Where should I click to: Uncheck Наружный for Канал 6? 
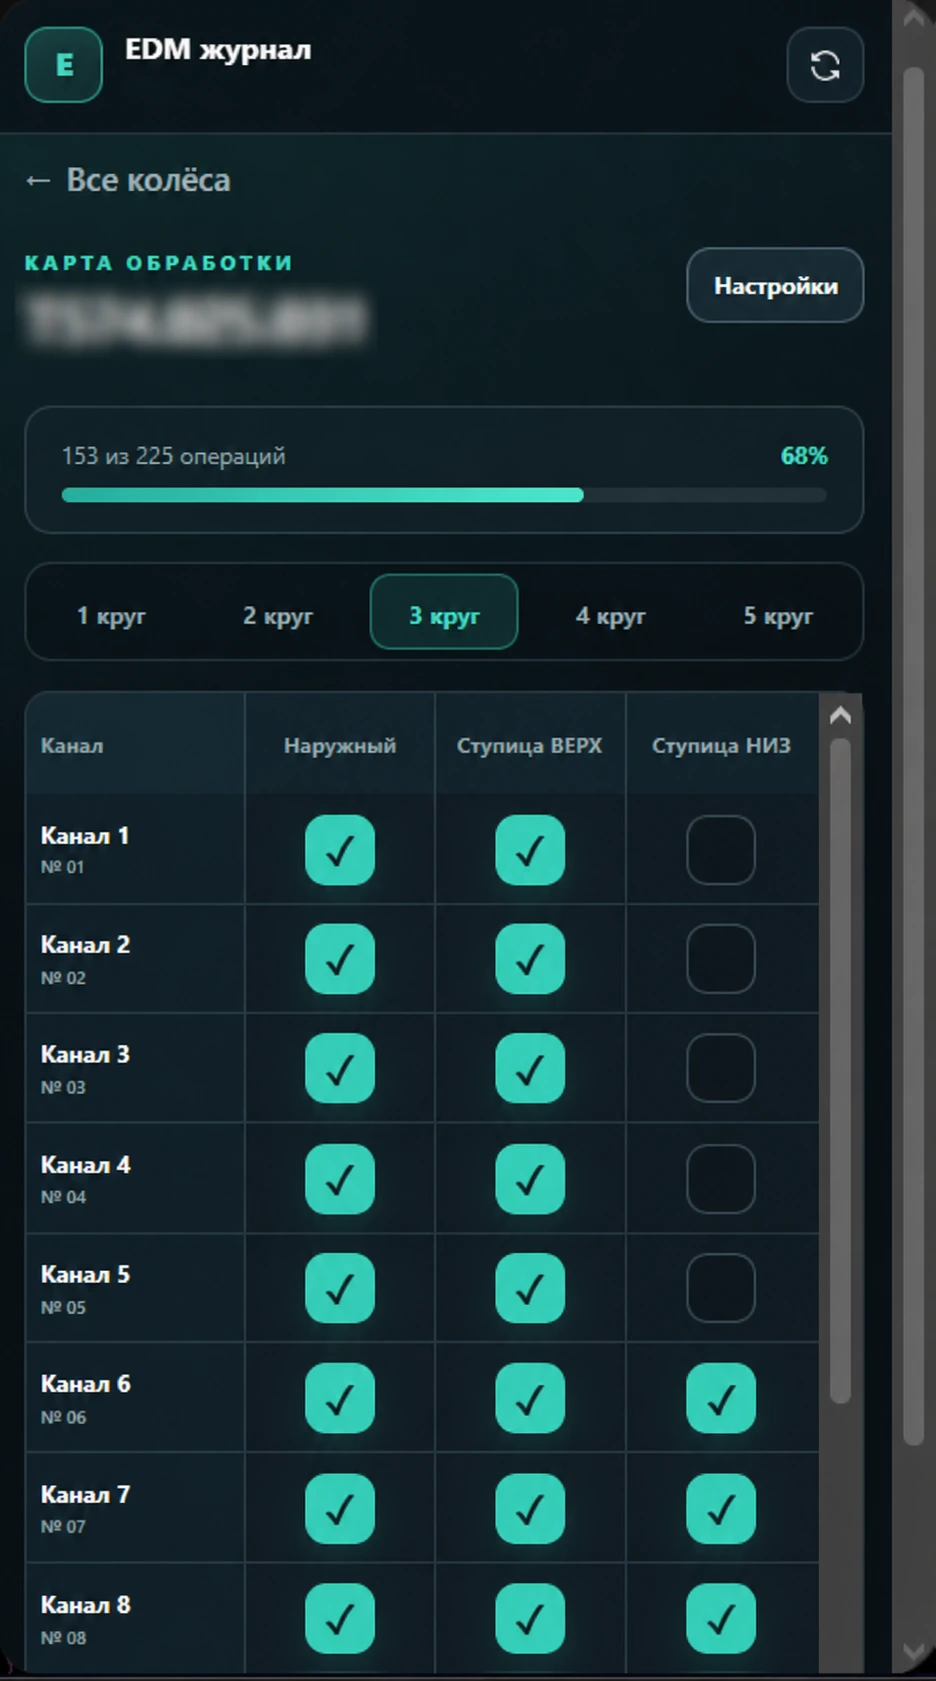(340, 1398)
